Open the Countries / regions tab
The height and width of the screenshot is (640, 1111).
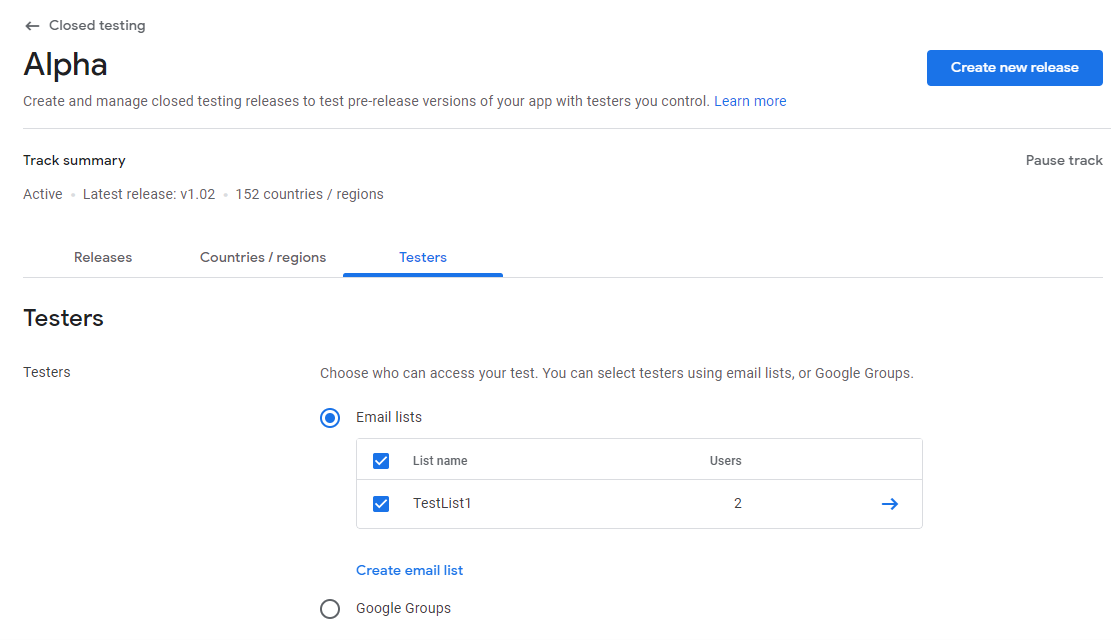point(263,257)
